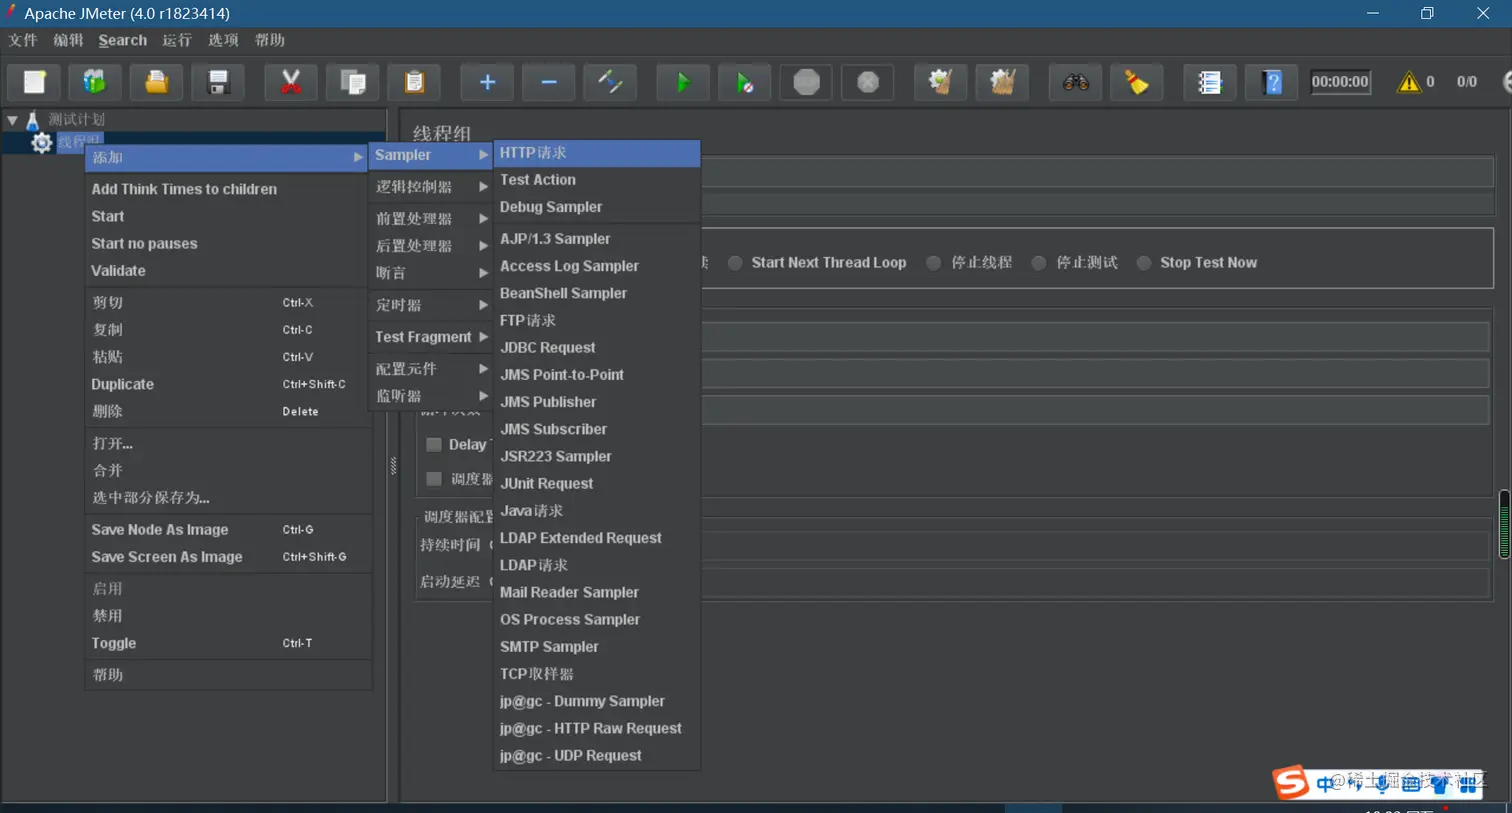This screenshot has height=813, width=1512.
Task: Toggle the Delay checkbox
Action: pyautogui.click(x=434, y=445)
